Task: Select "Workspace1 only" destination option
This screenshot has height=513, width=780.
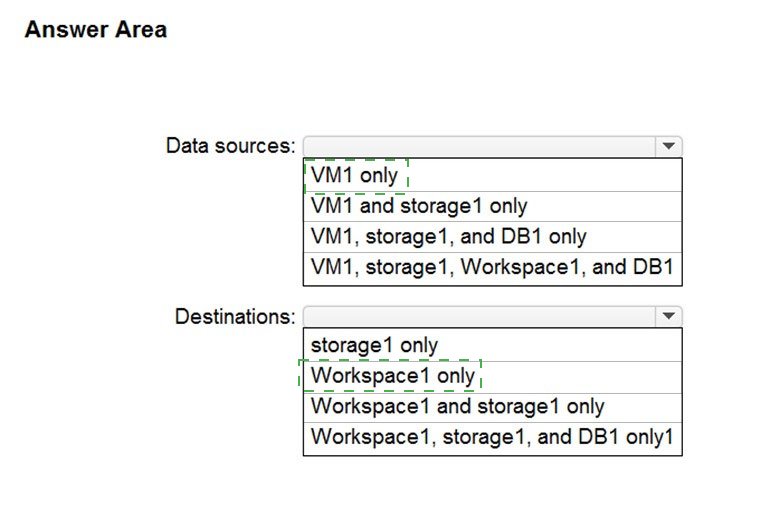Action: coord(393,376)
